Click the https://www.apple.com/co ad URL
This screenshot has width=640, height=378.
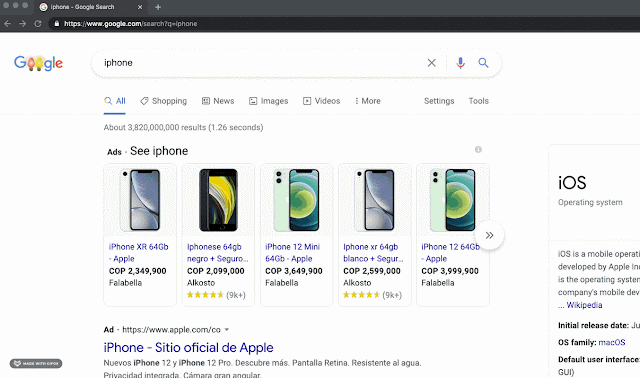tap(171, 329)
